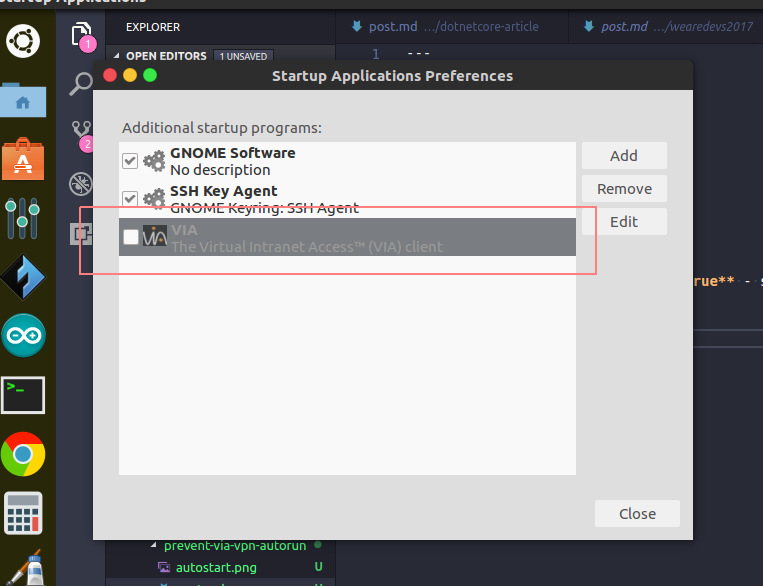Uncheck GNOME Software startup checkbox

[x=130, y=161]
